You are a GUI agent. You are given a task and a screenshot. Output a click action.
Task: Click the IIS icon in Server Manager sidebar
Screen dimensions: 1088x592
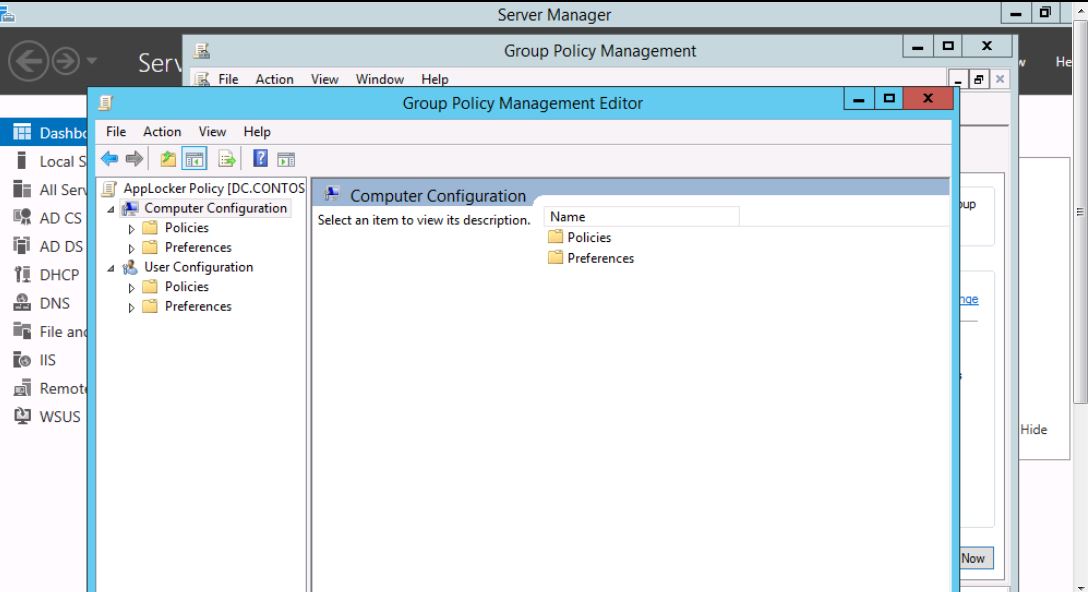[22, 360]
